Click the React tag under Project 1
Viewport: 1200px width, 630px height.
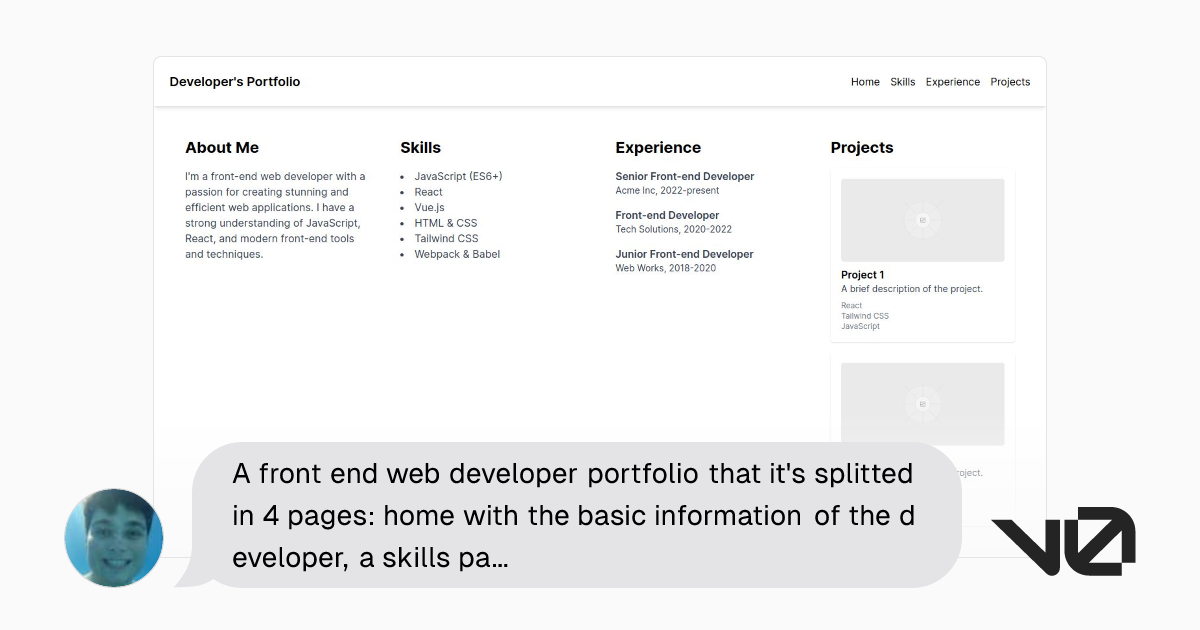pos(850,305)
